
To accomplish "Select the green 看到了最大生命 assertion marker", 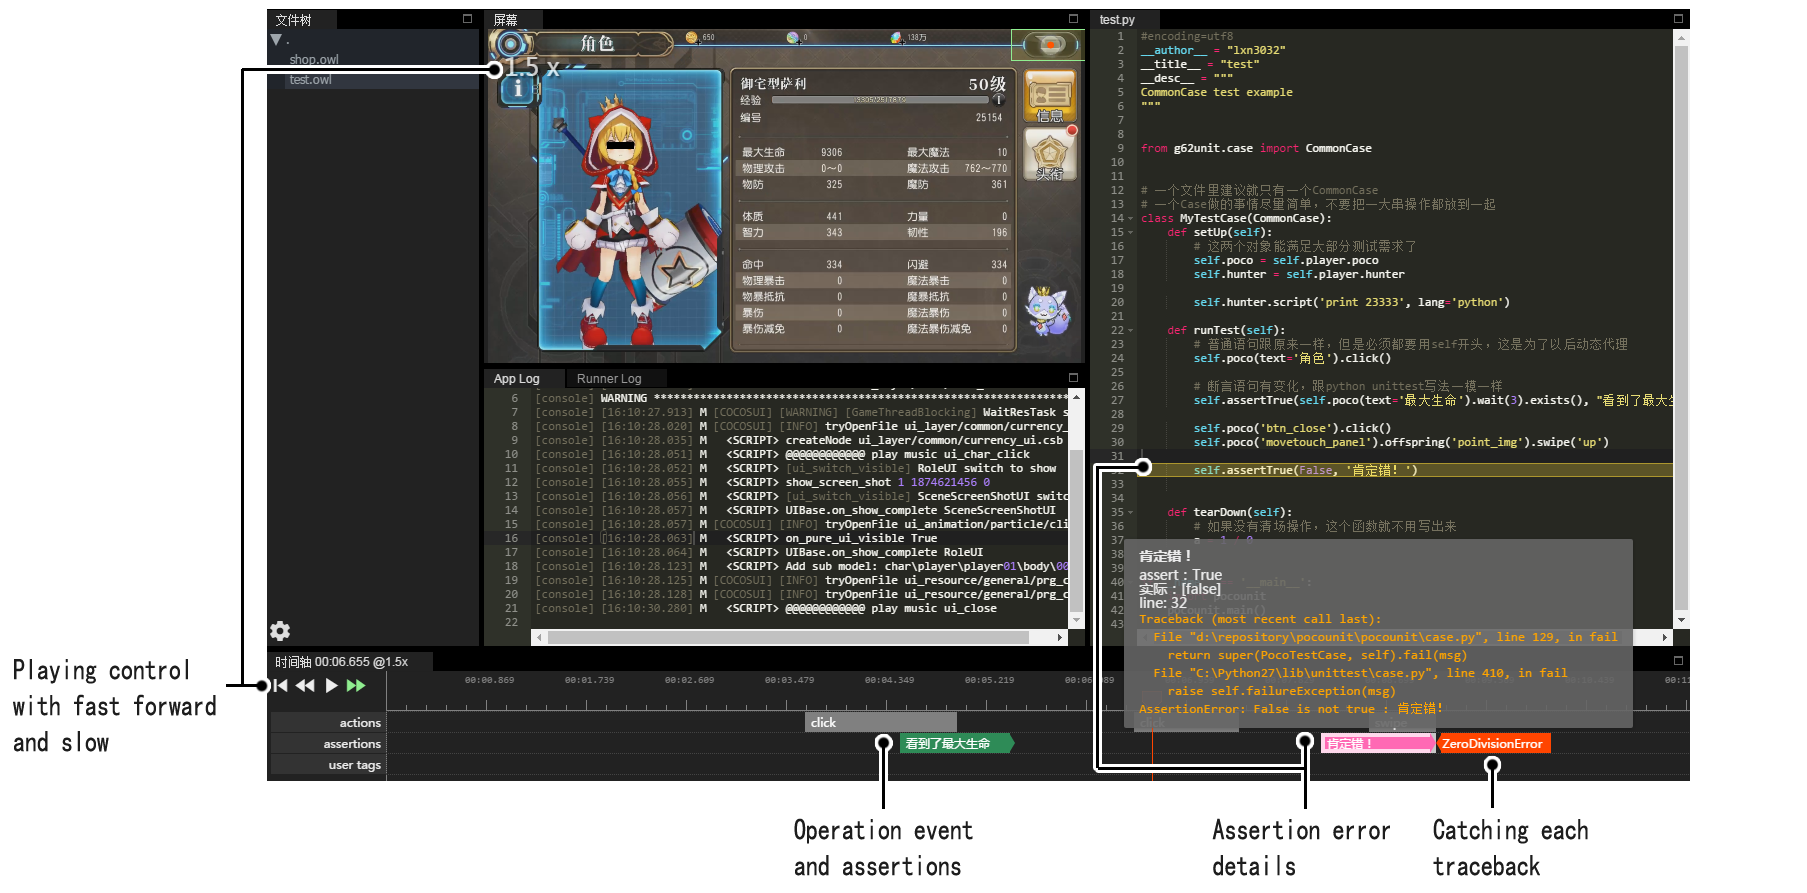I will (957, 743).
